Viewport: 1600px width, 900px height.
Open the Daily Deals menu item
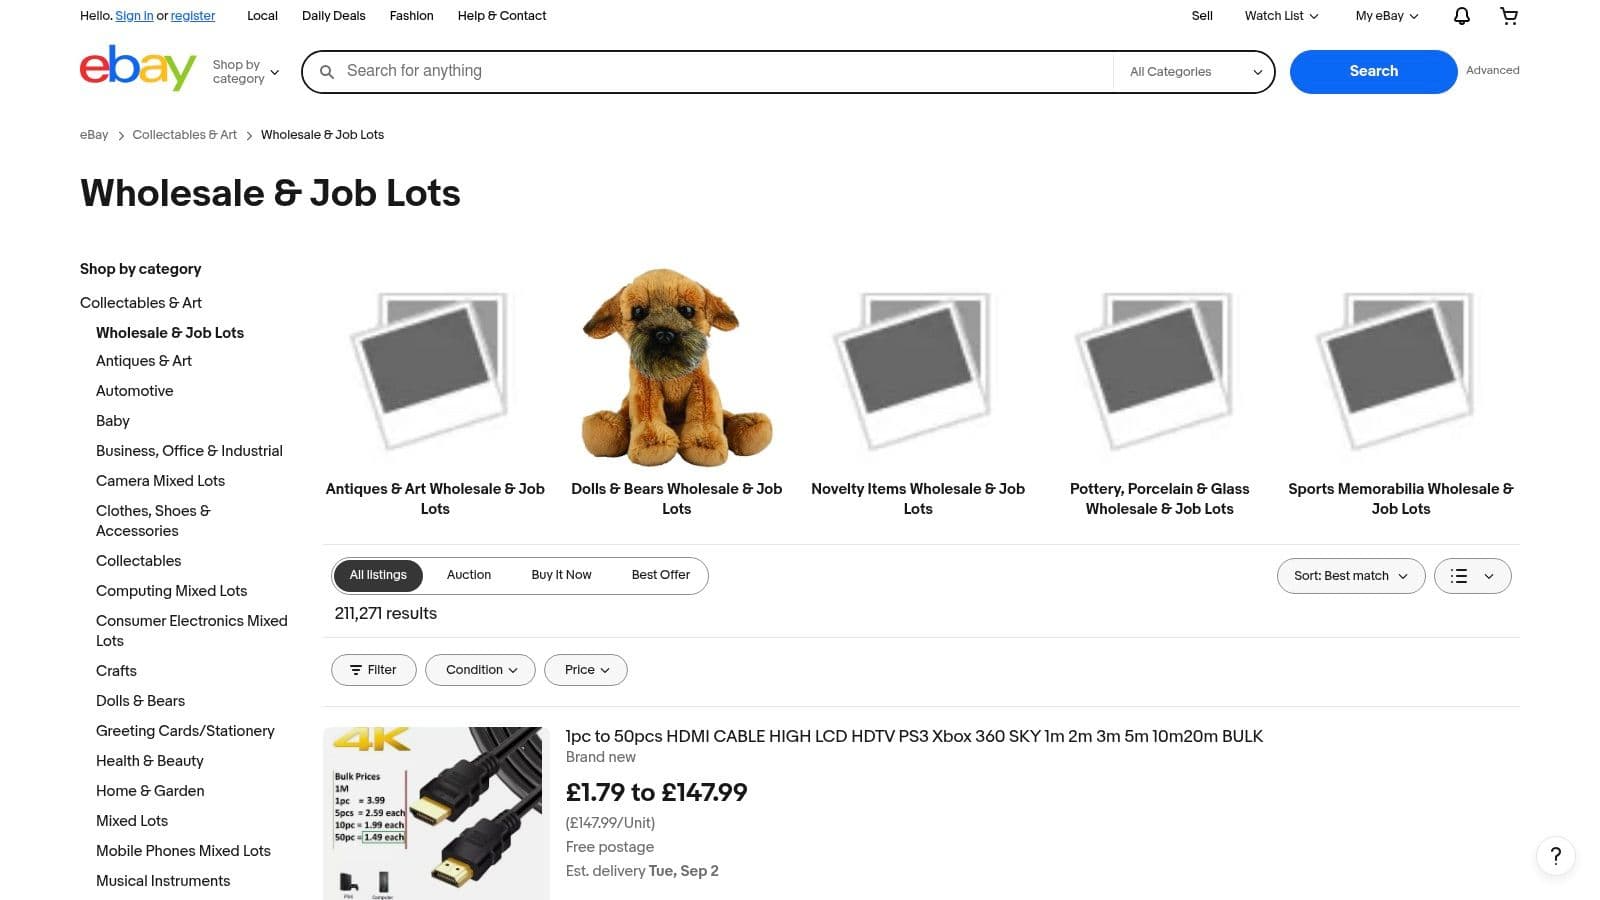click(333, 16)
